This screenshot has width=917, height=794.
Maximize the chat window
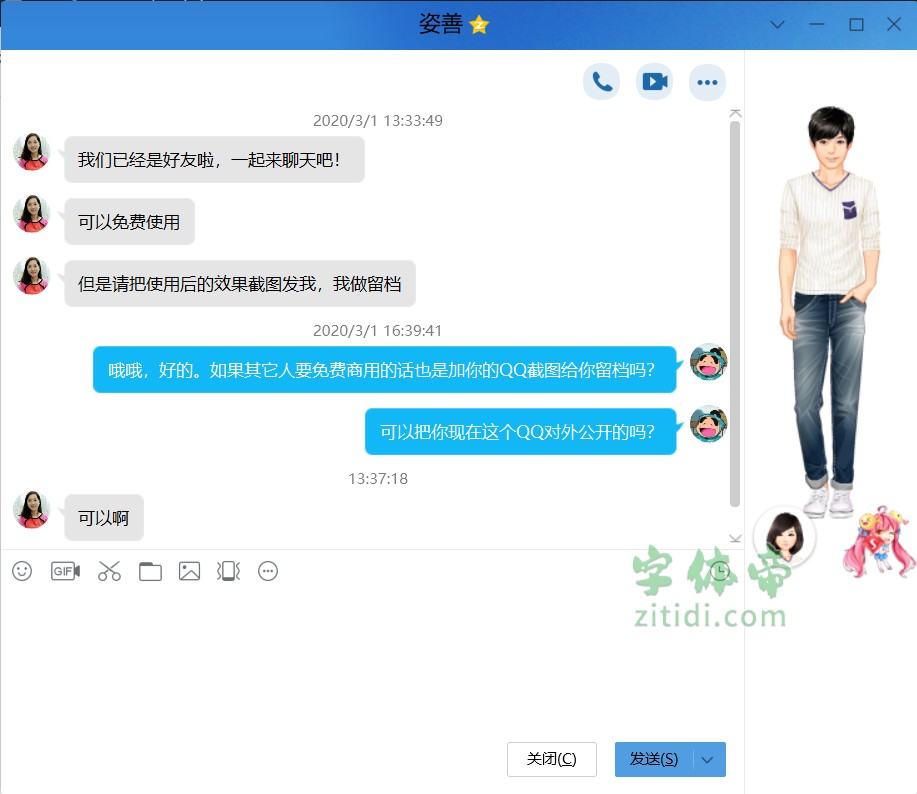coord(856,25)
